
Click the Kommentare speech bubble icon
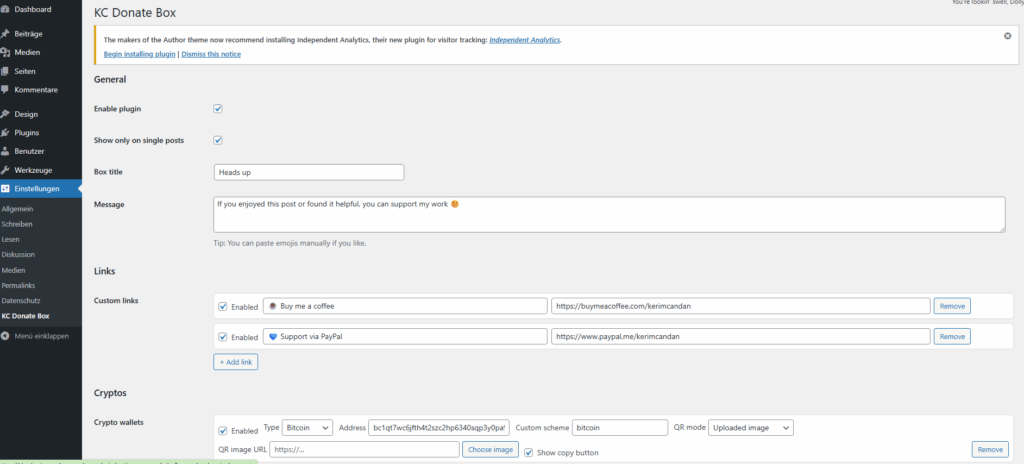pos(6,90)
